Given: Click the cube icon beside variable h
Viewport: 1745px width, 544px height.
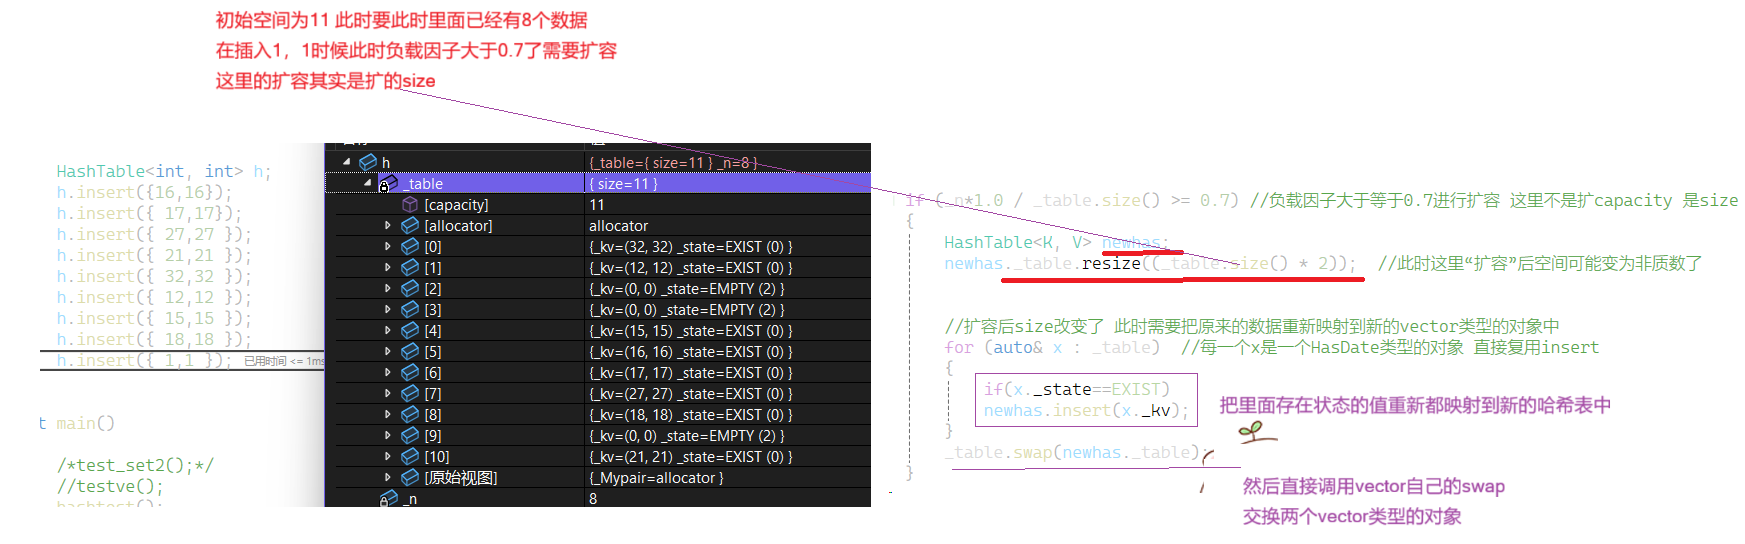Looking at the screenshot, I should [x=368, y=162].
